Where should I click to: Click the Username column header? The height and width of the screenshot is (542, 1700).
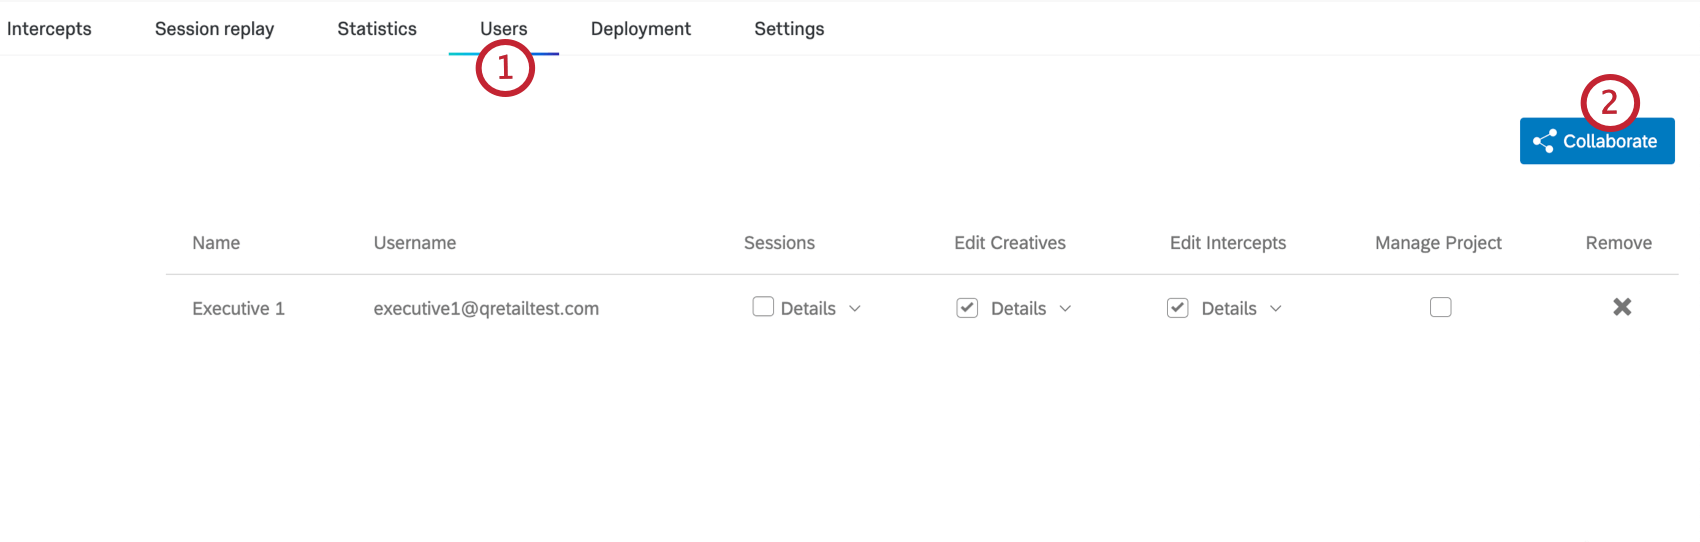[414, 243]
